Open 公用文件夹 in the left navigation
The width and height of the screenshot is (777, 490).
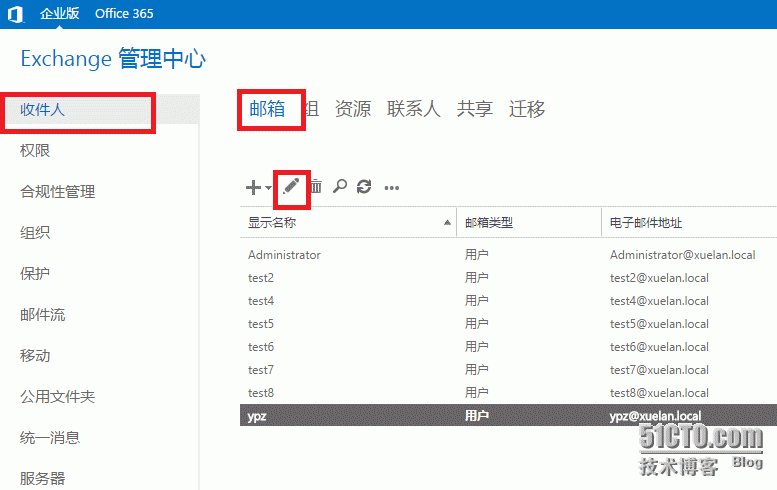coord(57,396)
